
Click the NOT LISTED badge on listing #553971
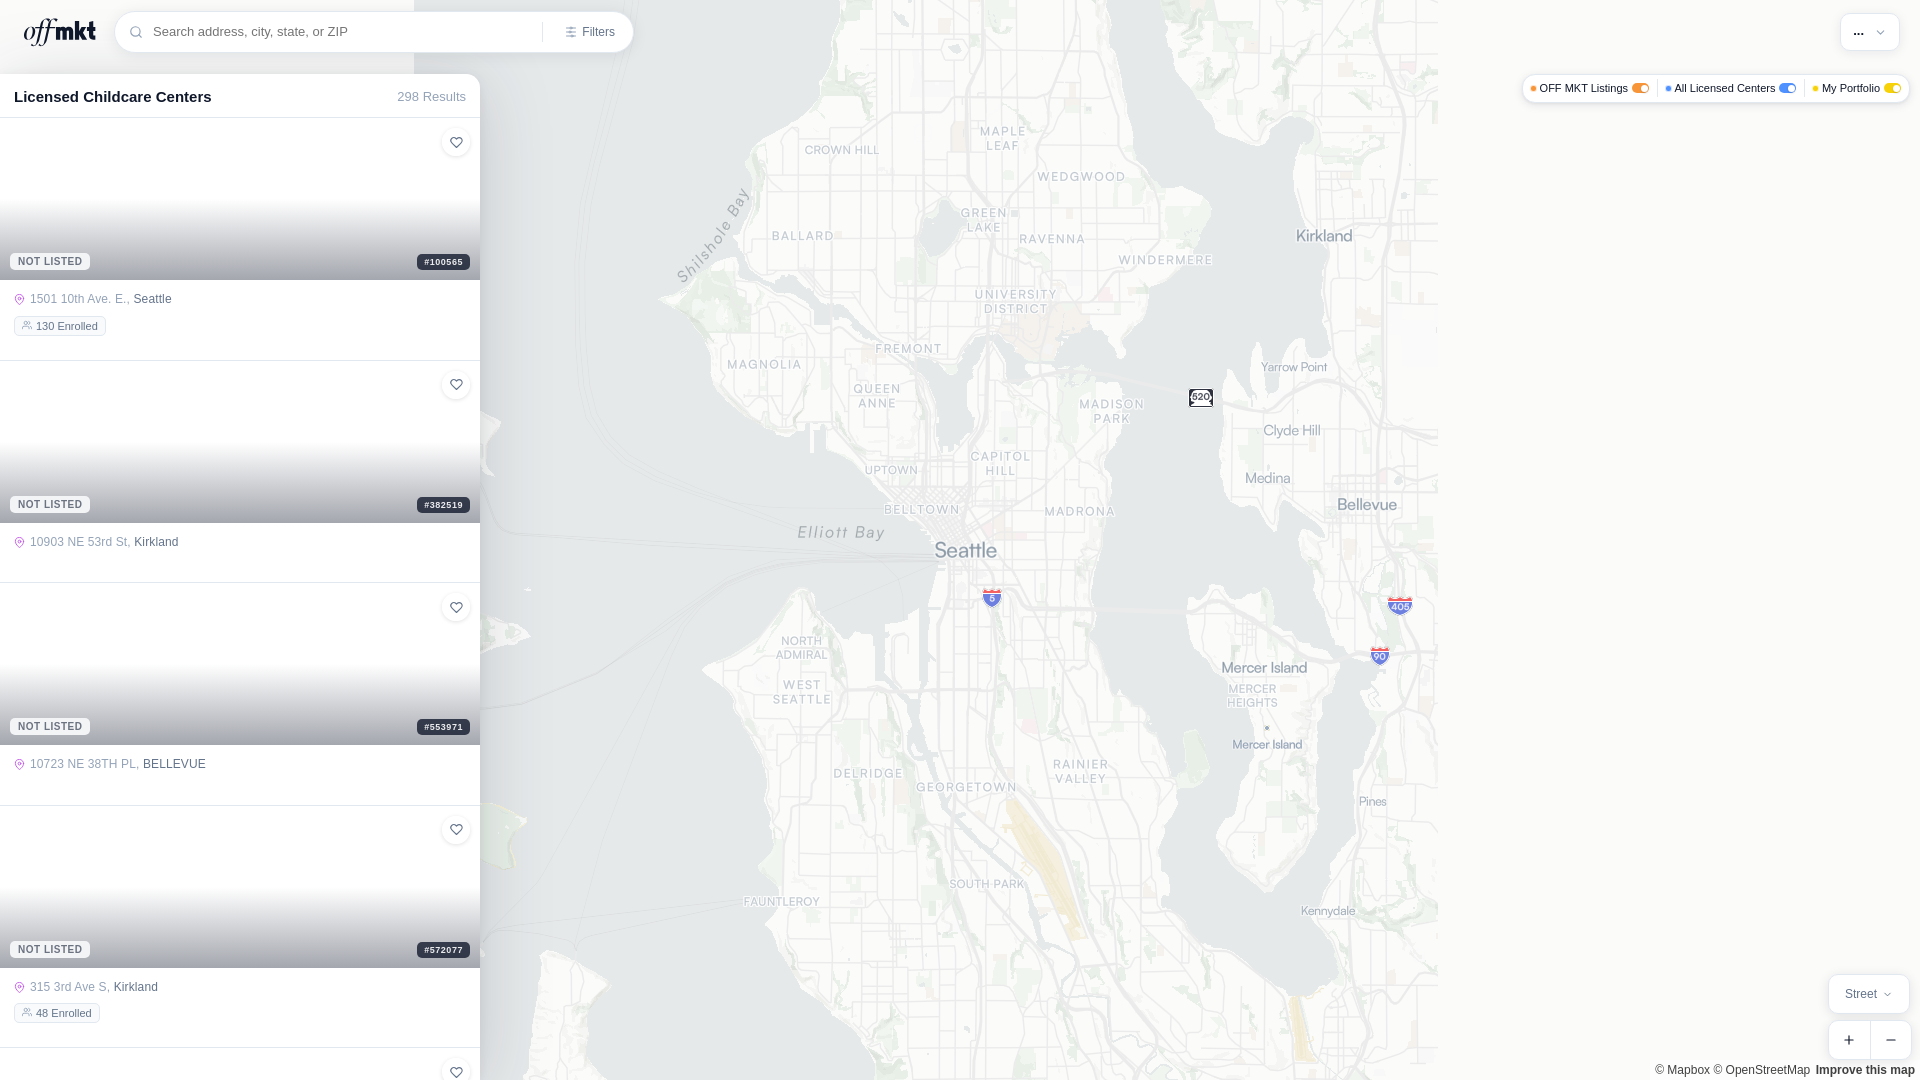pos(50,727)
